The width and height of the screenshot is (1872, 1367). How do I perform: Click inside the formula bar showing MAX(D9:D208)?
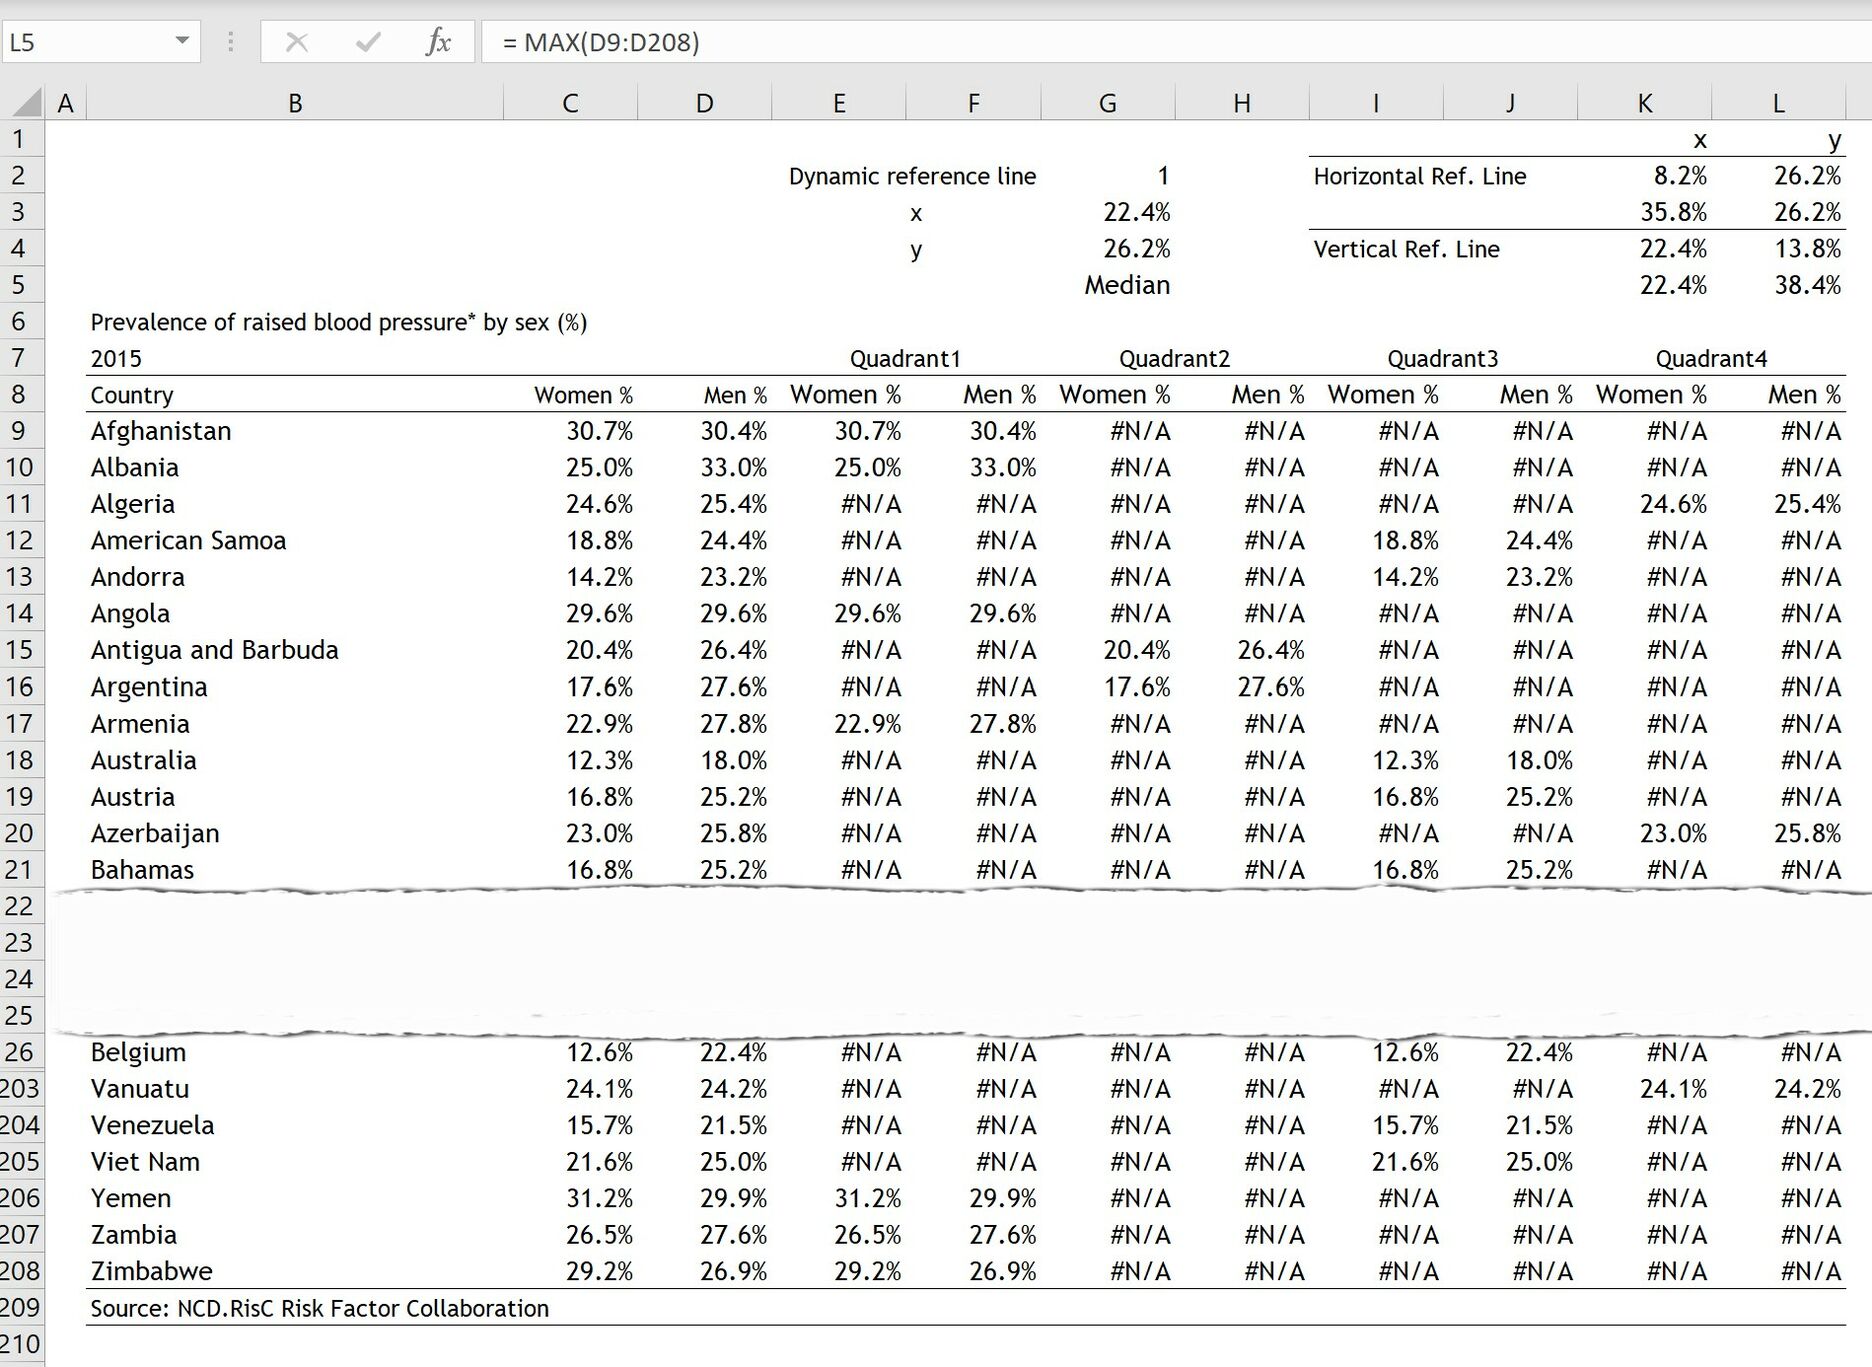click(600, 42)
